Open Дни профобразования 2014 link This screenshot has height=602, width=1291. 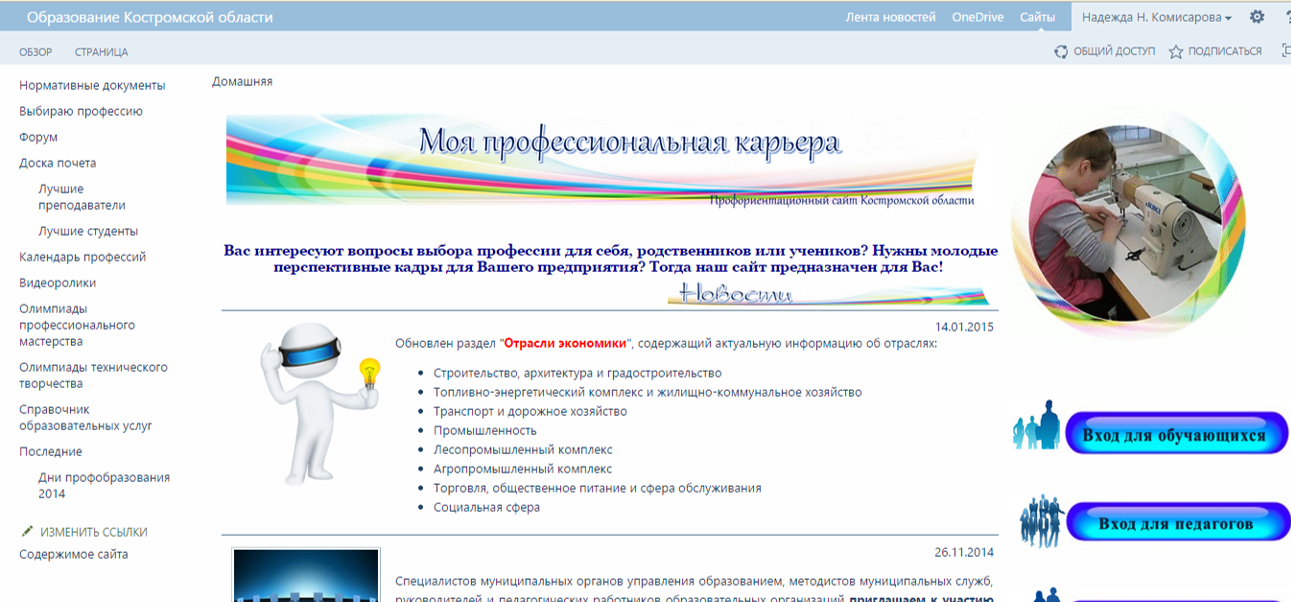[x=104, y=485]
